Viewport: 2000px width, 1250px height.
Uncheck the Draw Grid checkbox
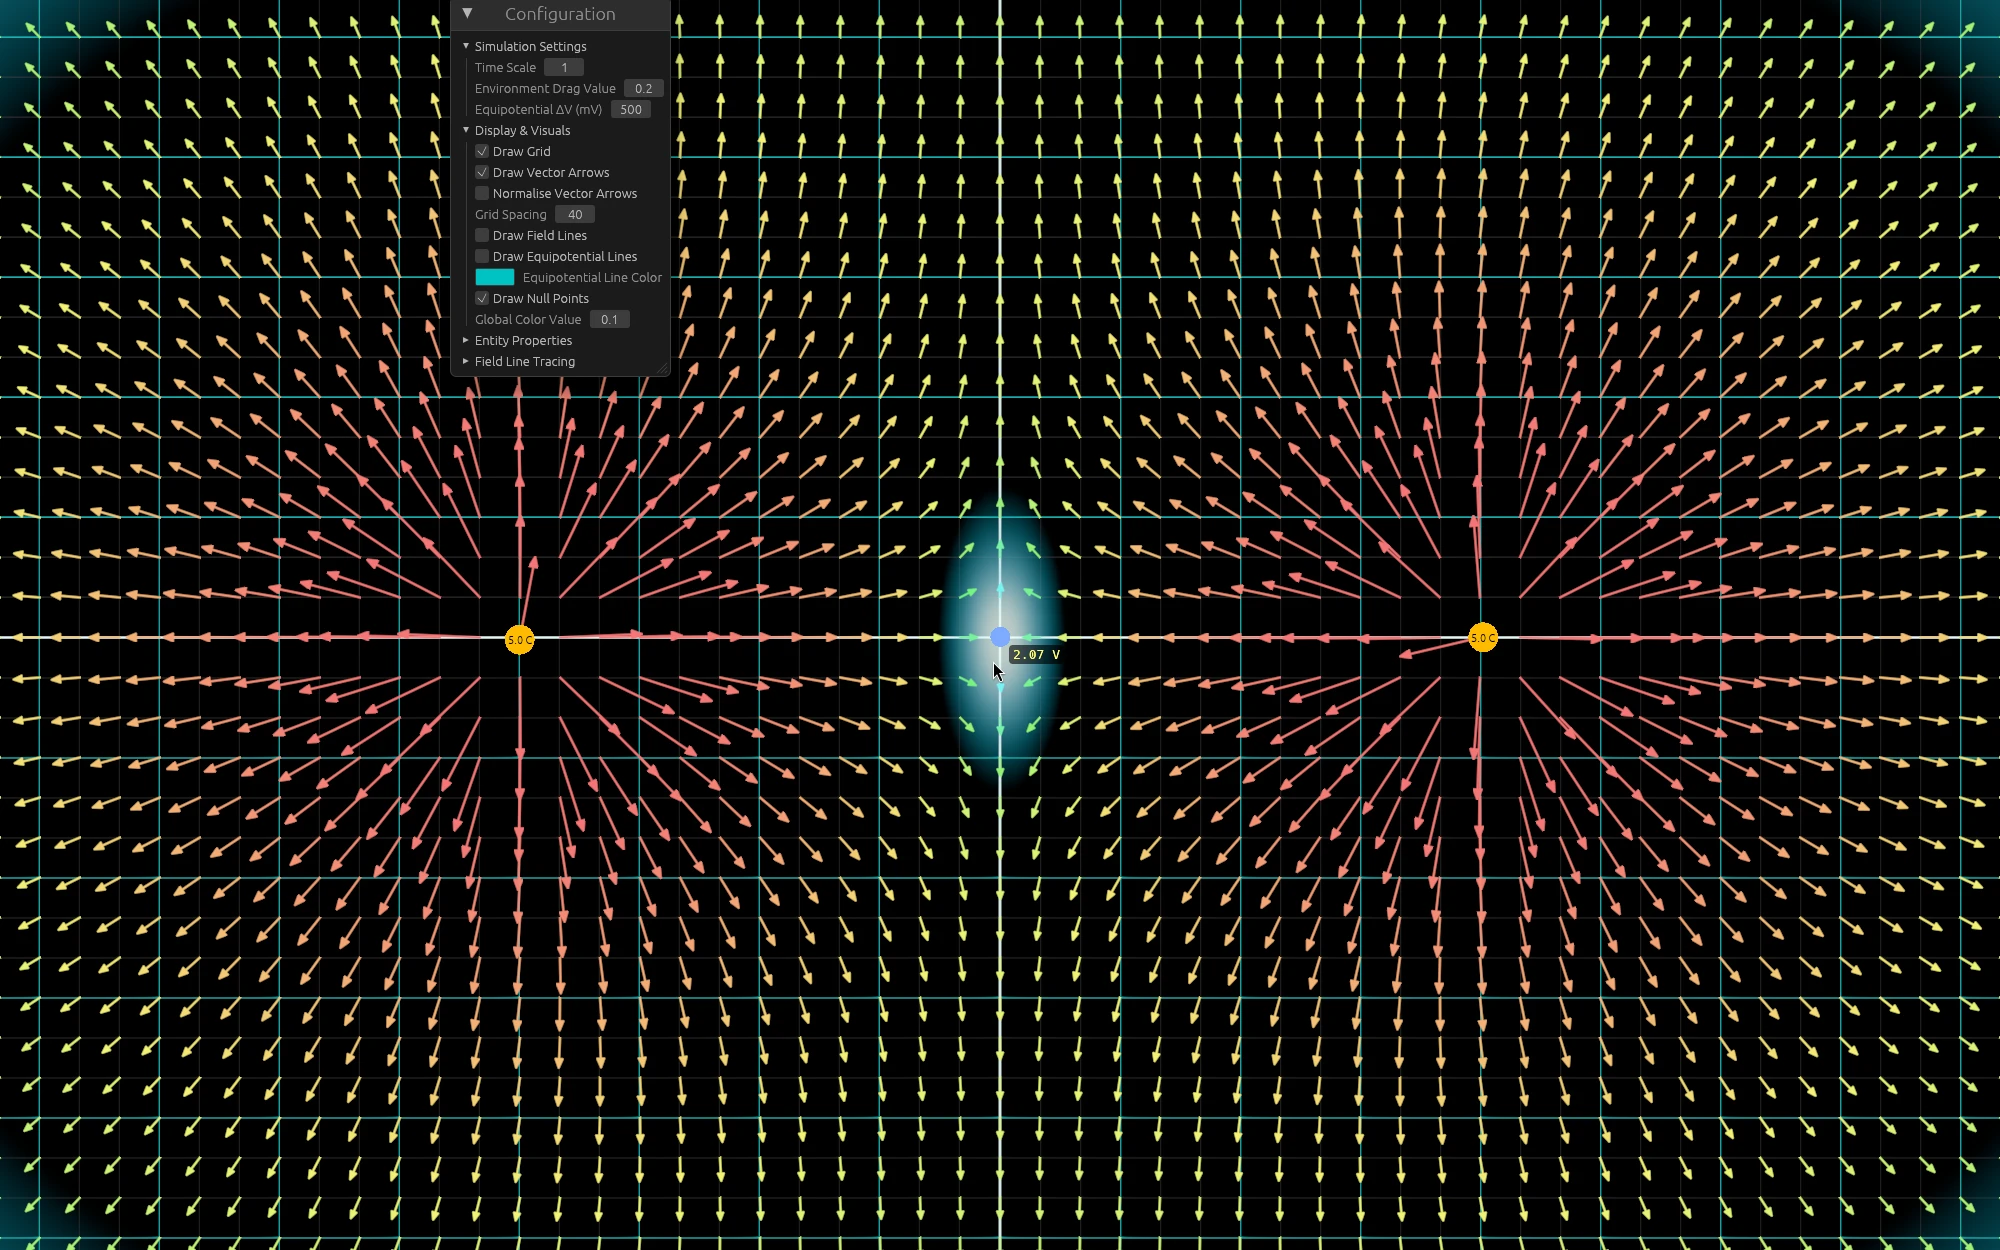[x=482, y=151]
